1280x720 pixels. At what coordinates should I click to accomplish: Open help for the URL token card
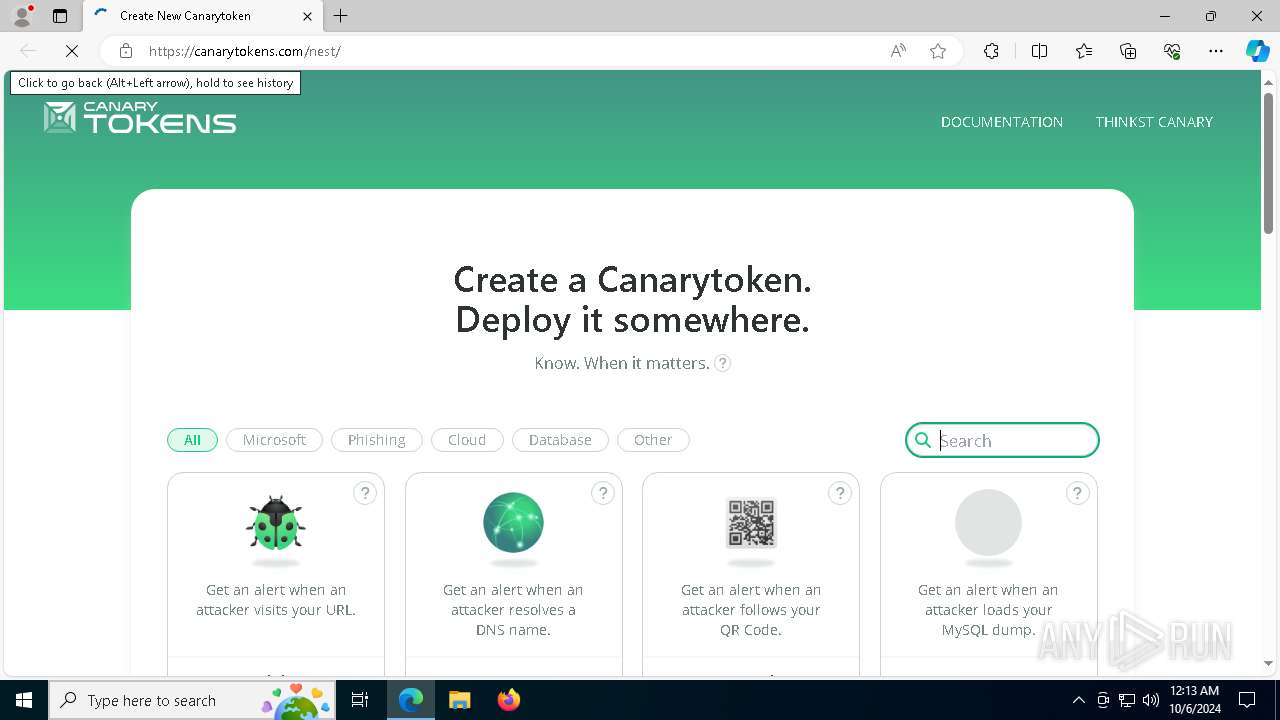click(x=365, y=493)
